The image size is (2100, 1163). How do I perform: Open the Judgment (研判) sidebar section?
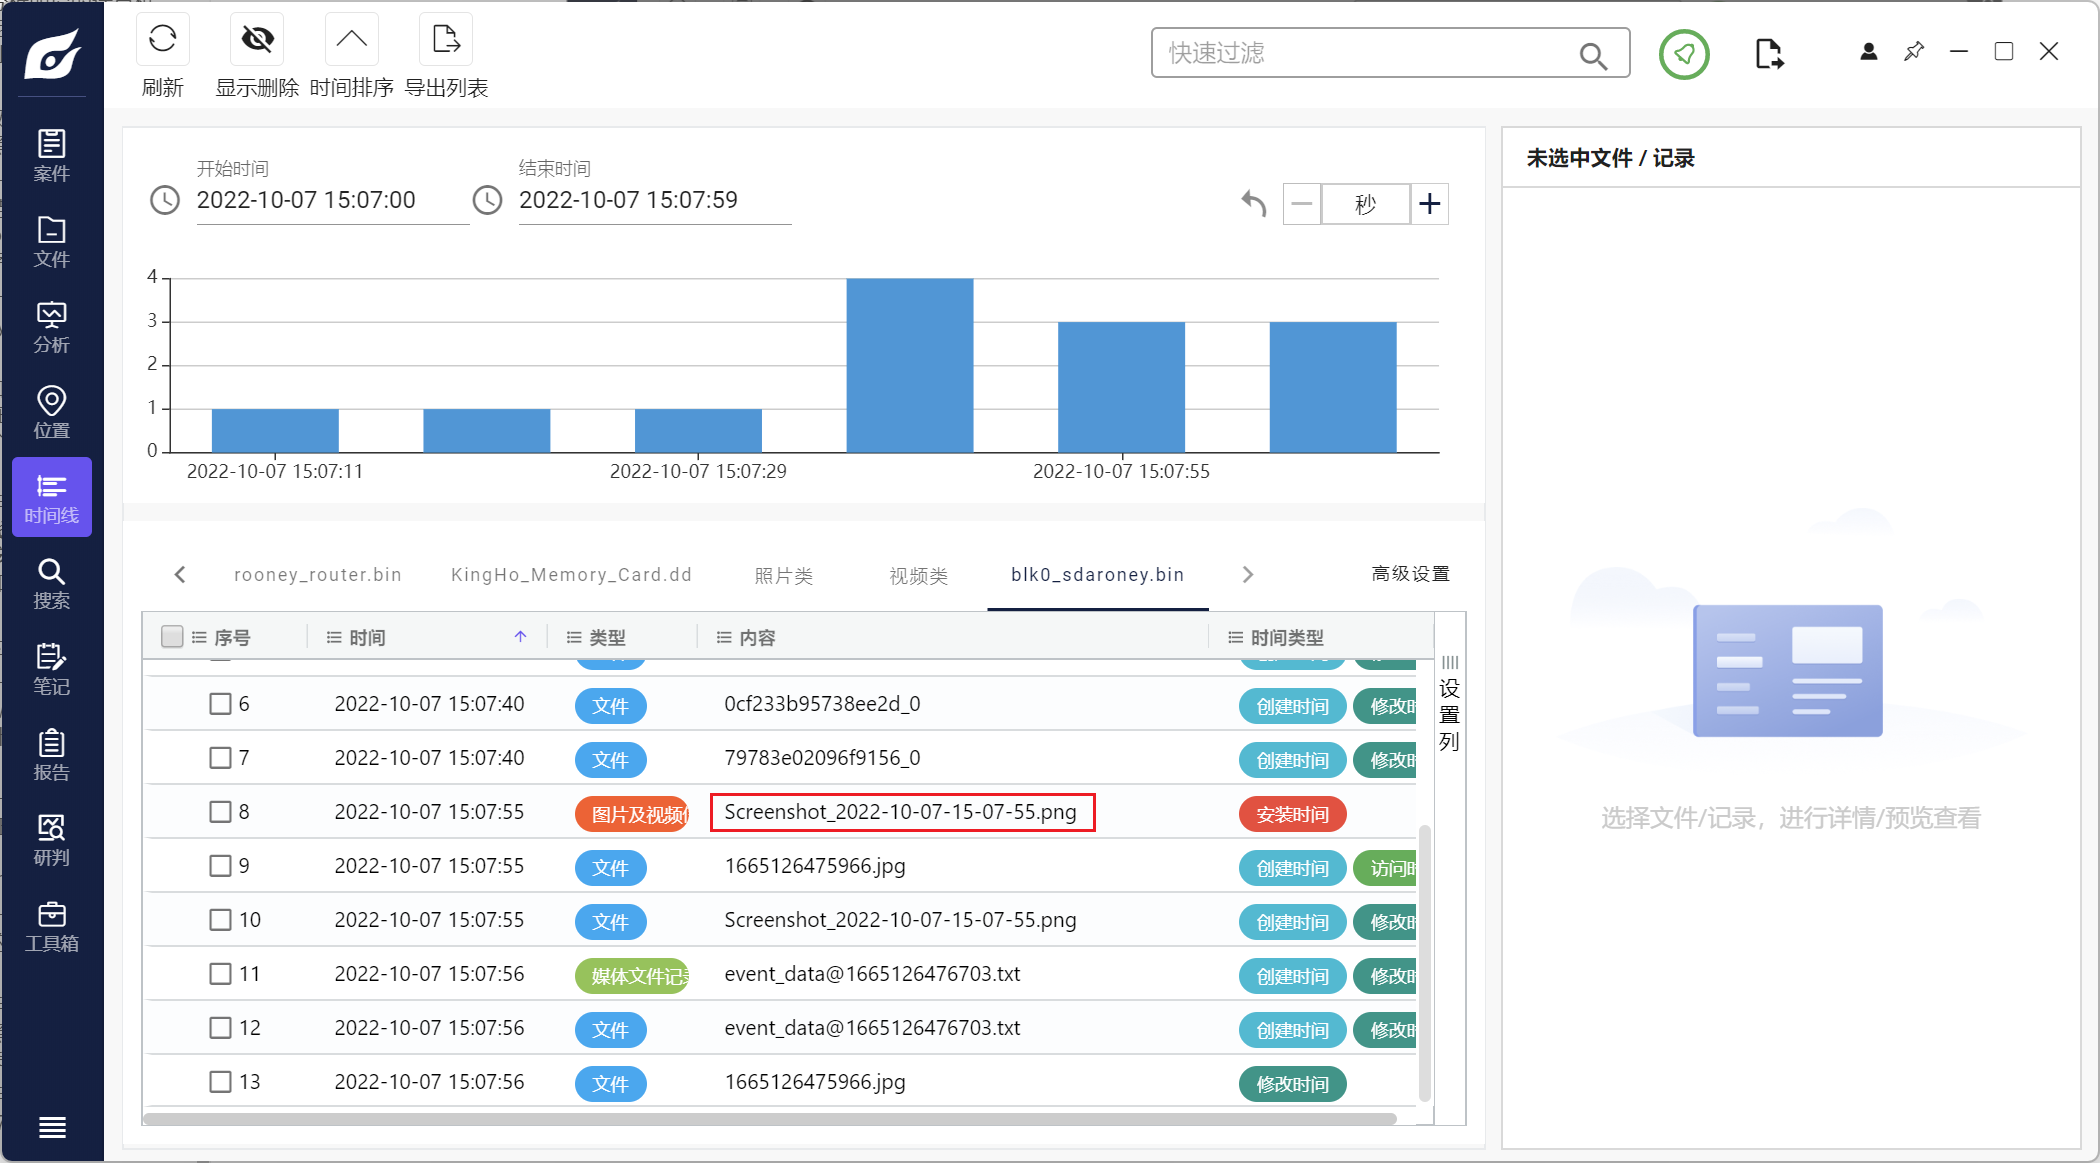click(52, 841)
